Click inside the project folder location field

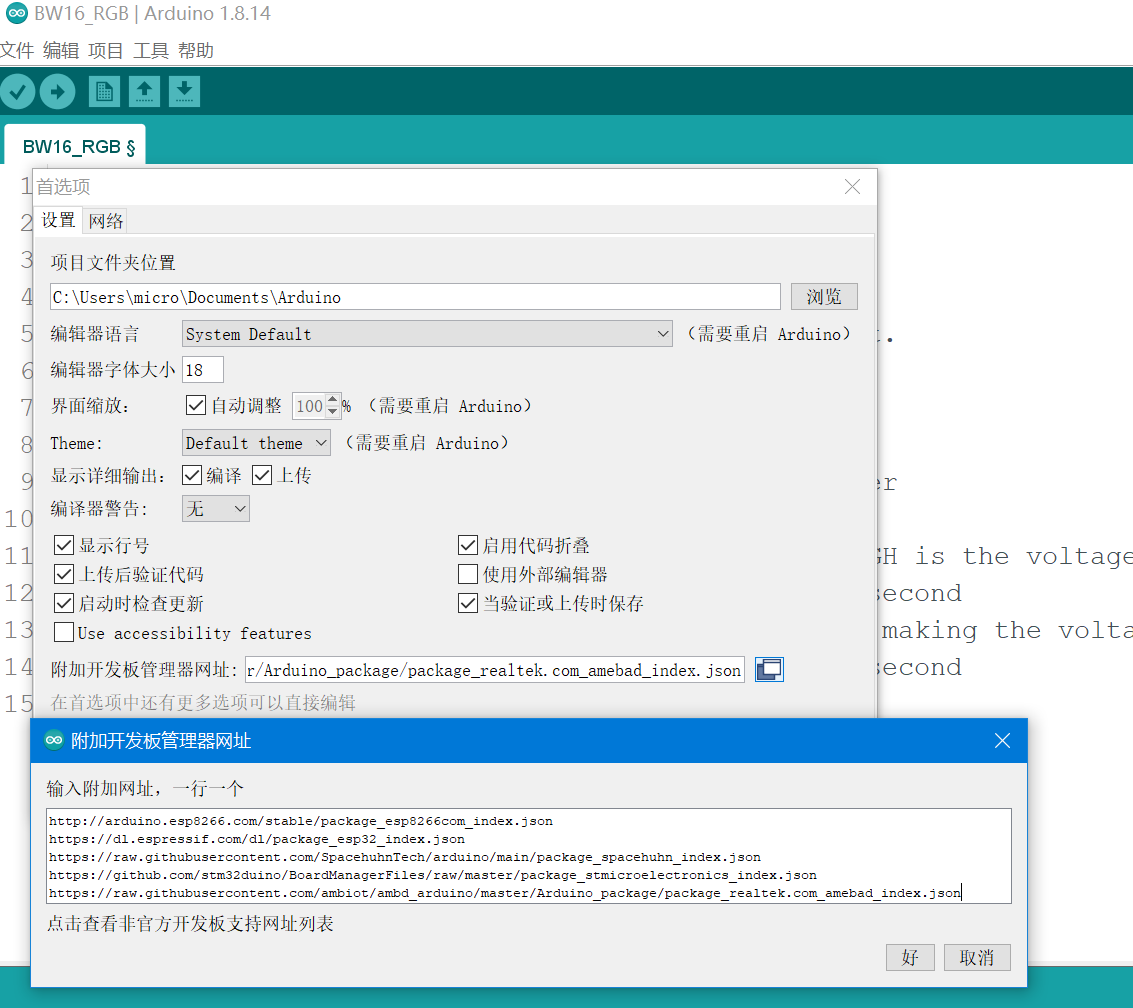[414, 296]
